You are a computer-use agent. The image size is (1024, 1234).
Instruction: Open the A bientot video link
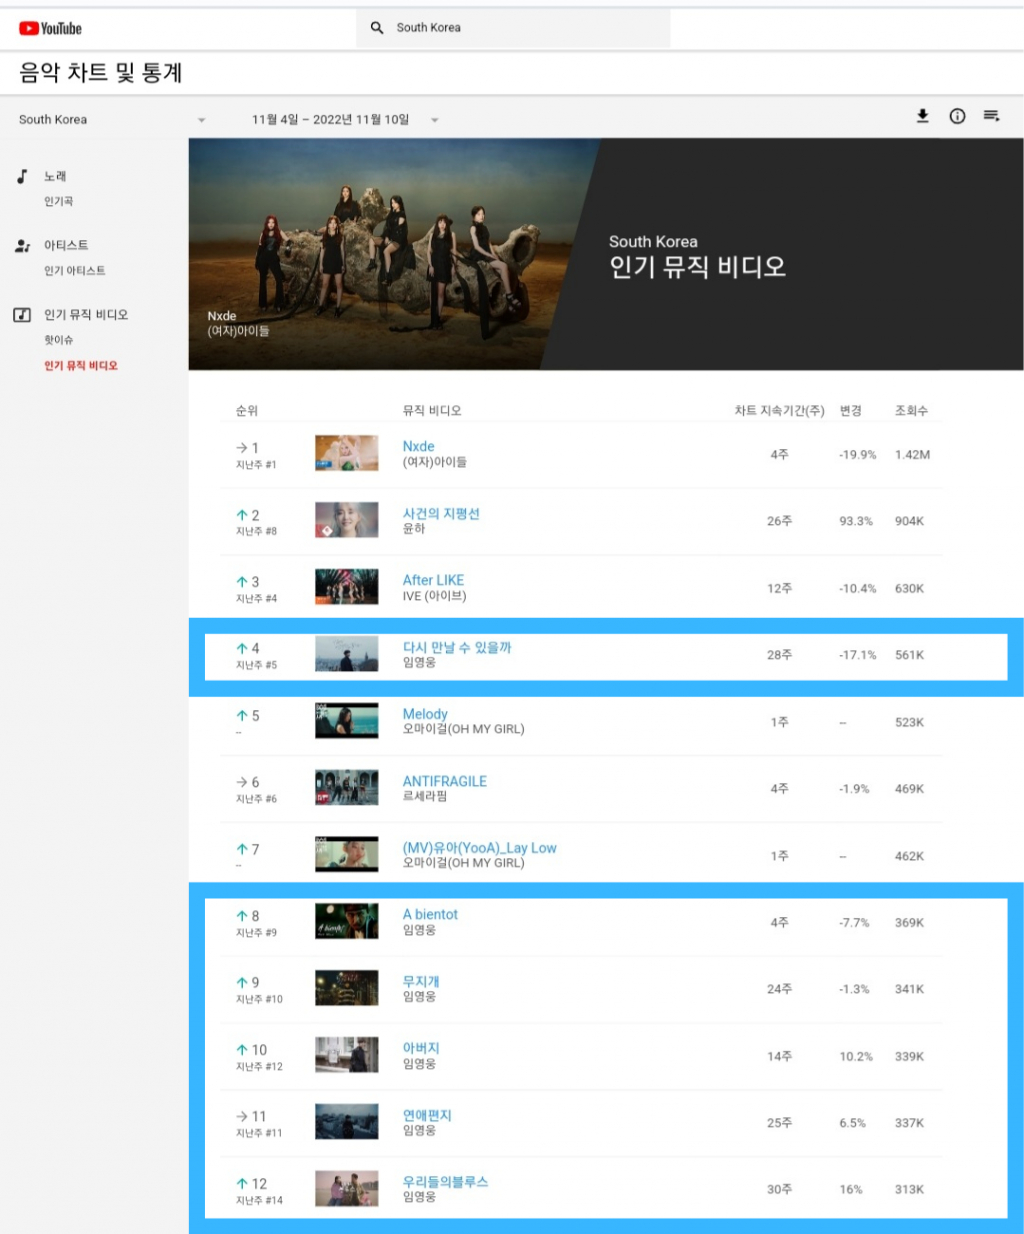430,914
